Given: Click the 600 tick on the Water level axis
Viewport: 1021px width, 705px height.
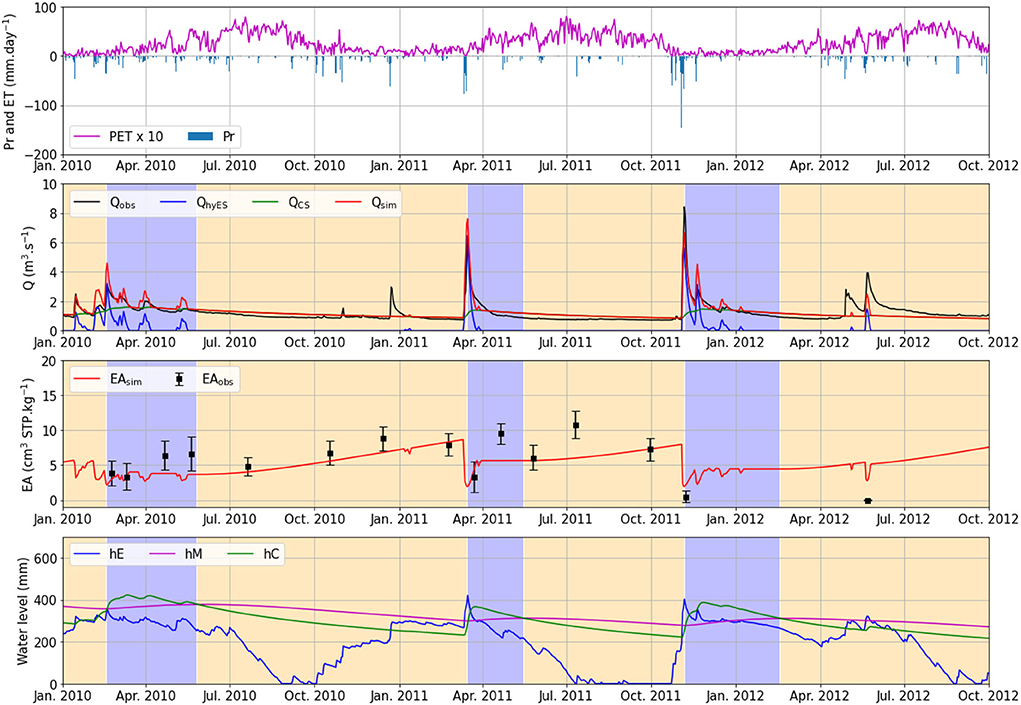Looking at the screenshot, I should click(x=46, y=559).
